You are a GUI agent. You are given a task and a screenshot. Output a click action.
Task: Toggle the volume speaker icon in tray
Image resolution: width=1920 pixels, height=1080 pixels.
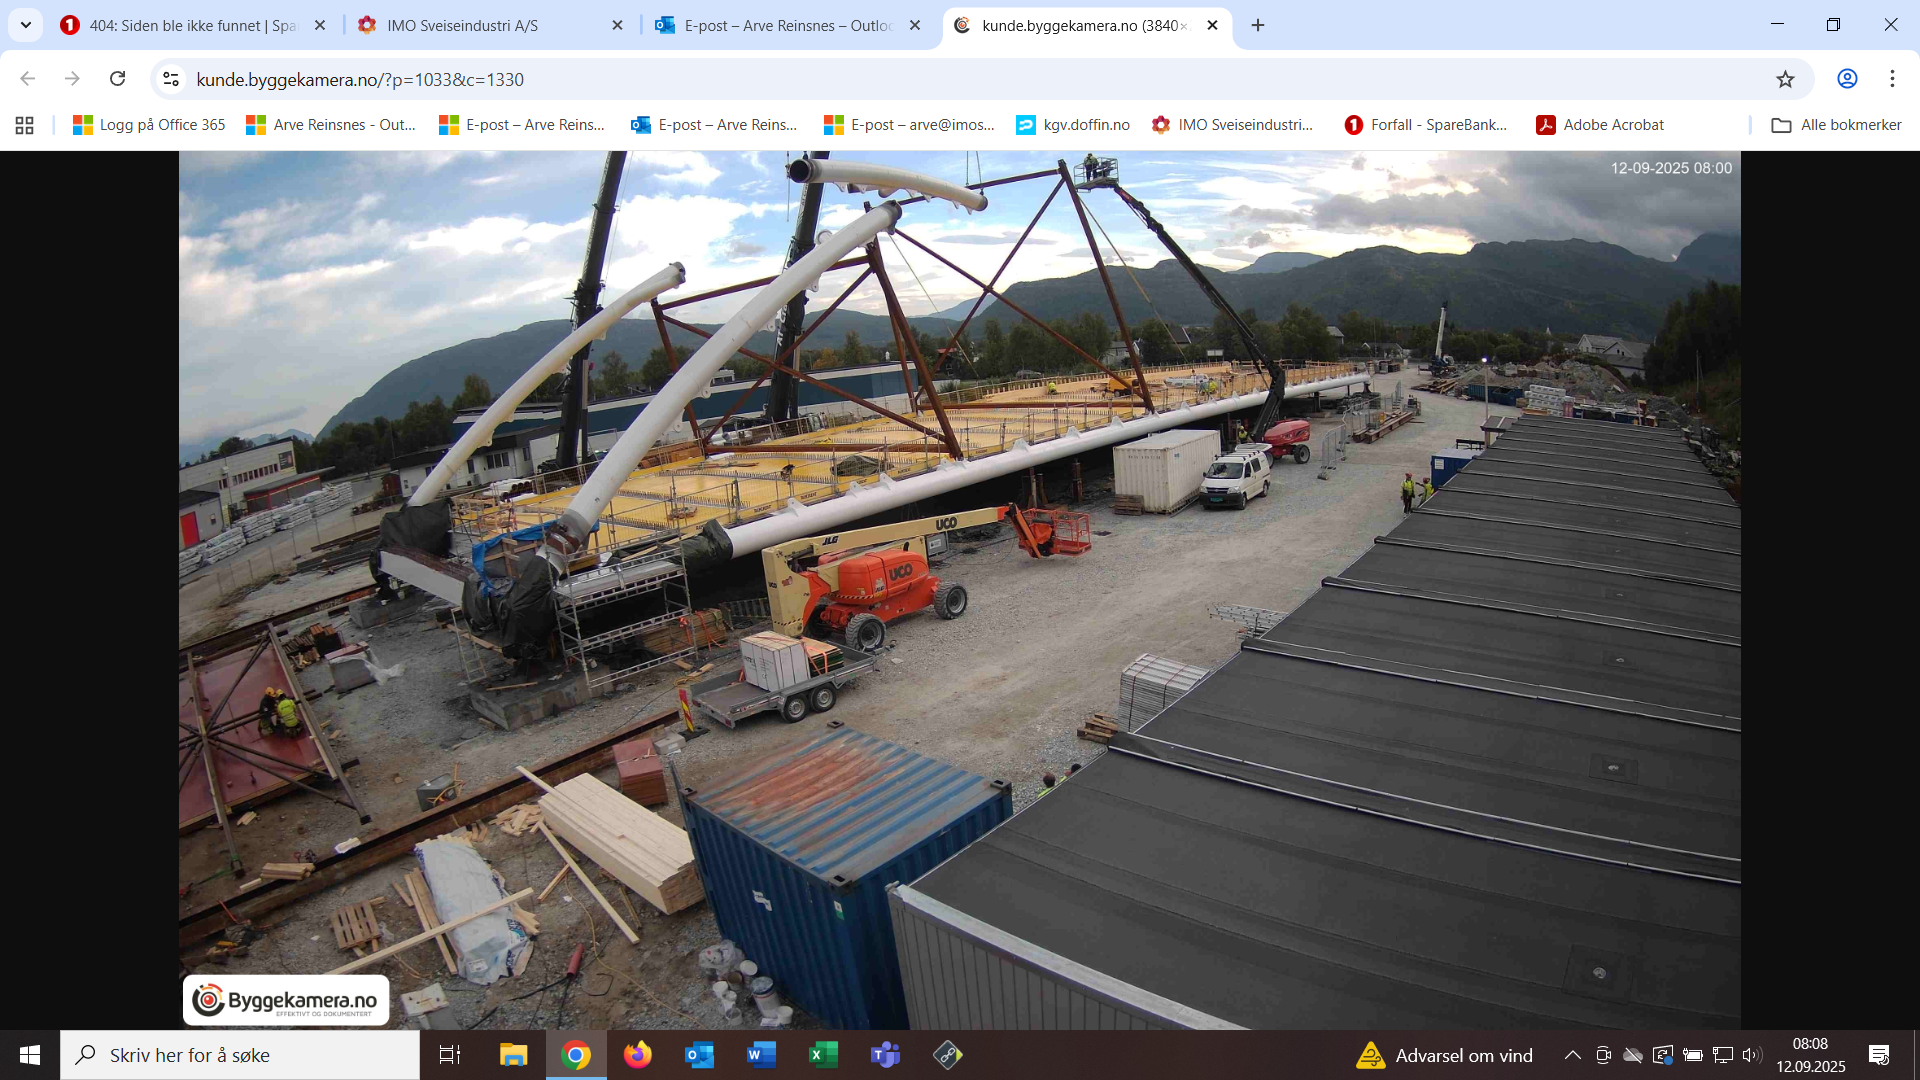tap(1751, 1055)
